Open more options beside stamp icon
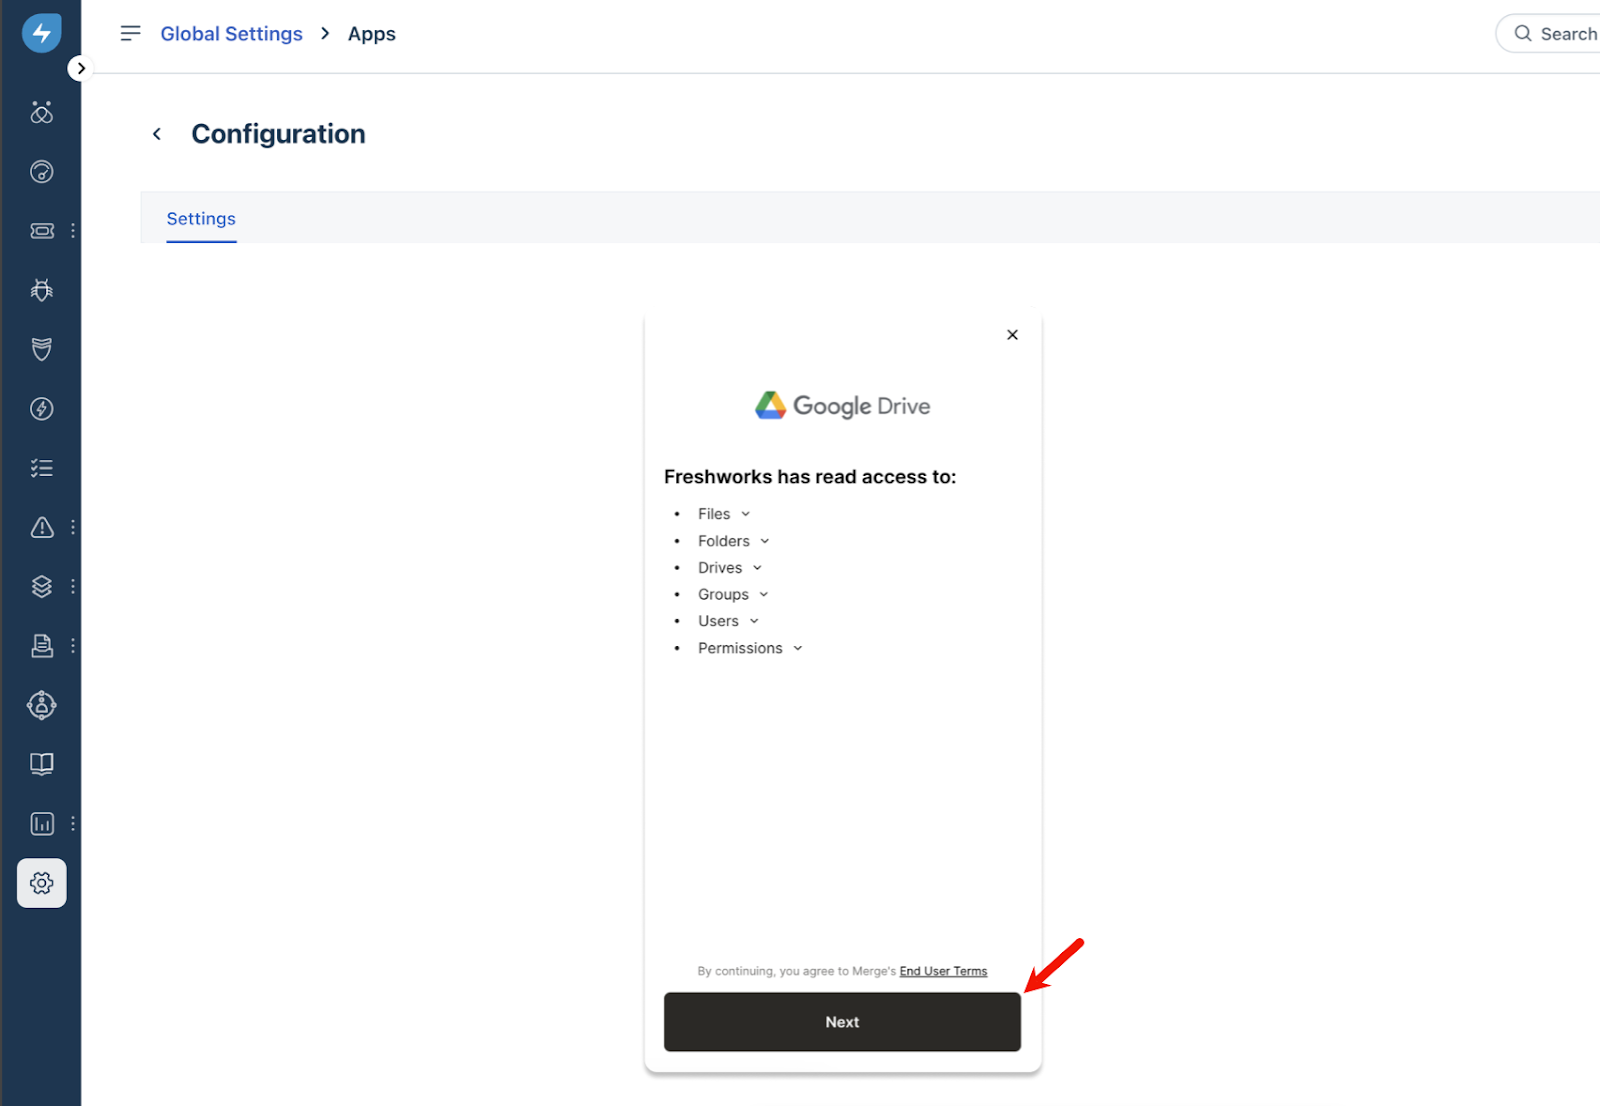 [x=73, y=646]
